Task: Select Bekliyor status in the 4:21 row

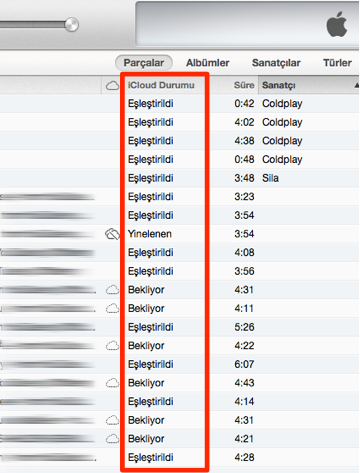Action: (146, 439)
